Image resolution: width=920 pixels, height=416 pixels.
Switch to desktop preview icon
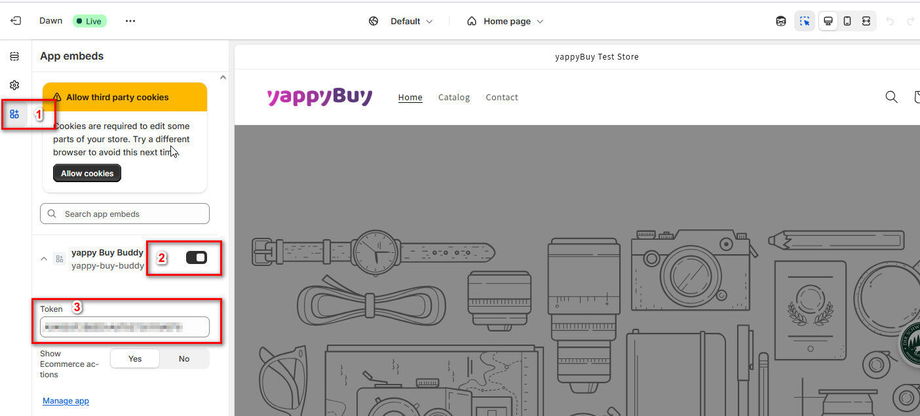[x=828, y=21]
